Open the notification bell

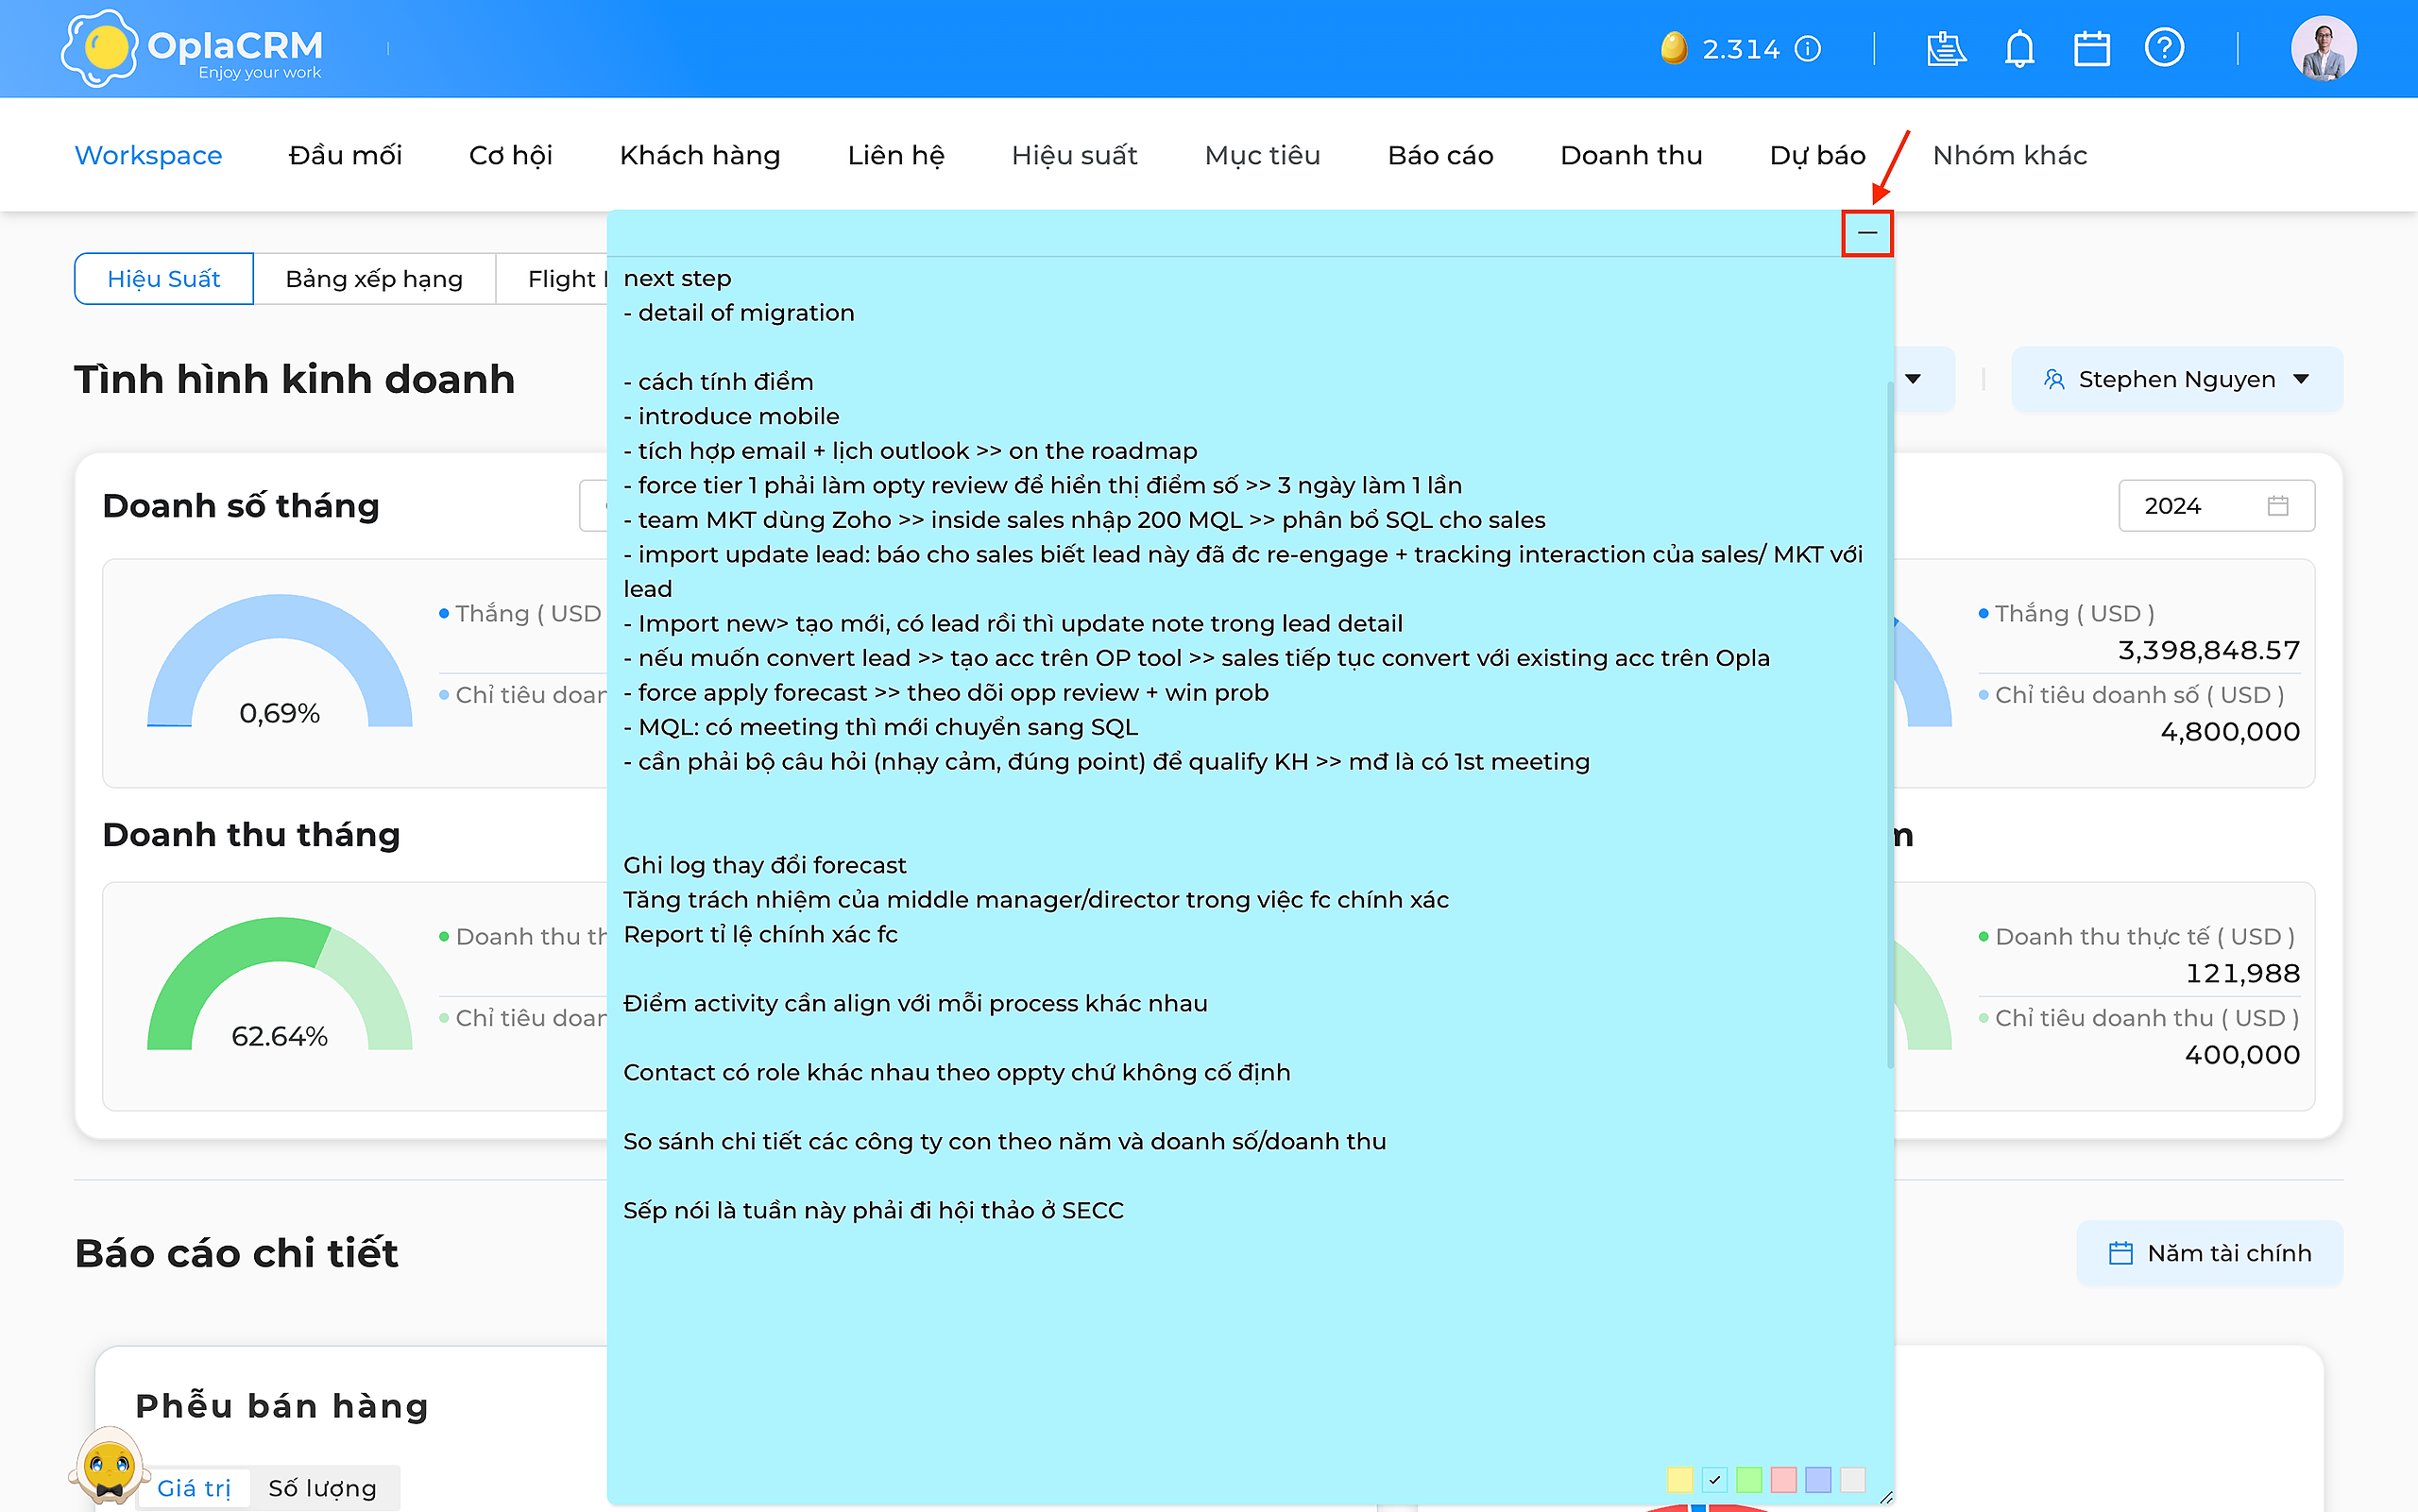pos(2019,48)
